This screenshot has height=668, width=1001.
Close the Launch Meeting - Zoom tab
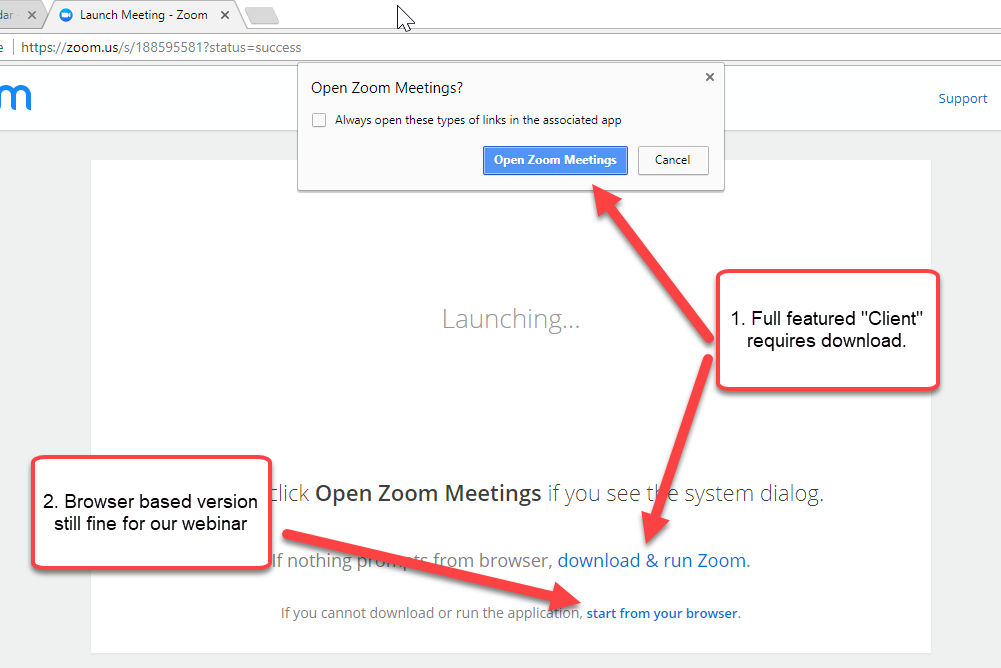click(225, 15)
